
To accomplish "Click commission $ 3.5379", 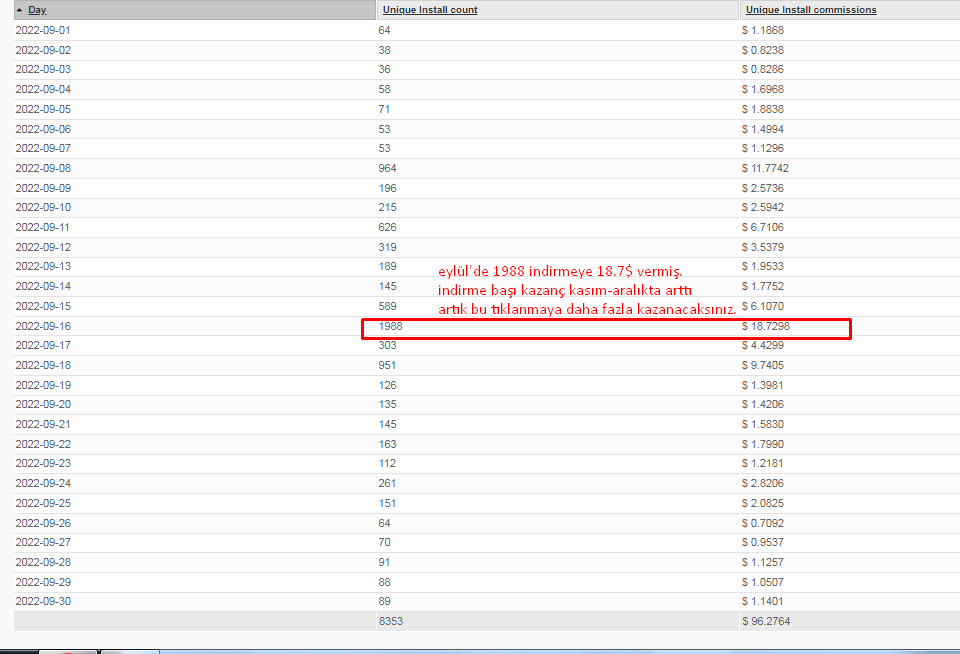I will point(762,247).
